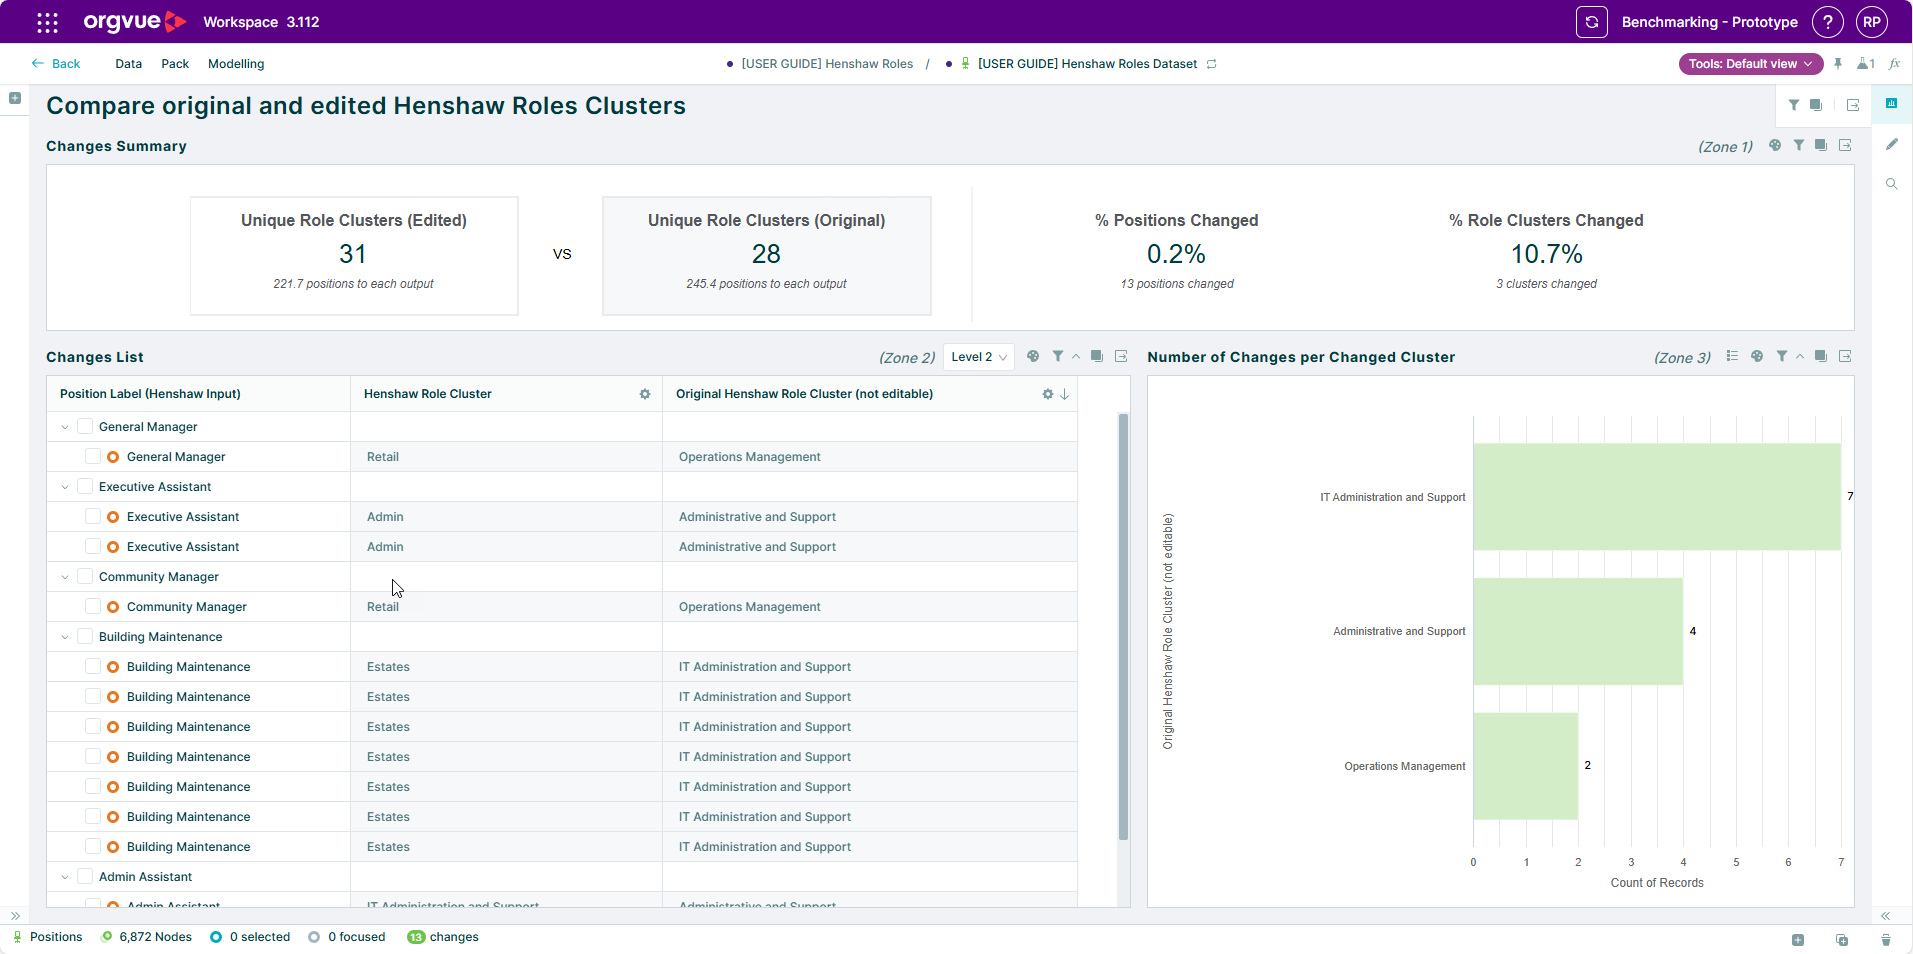Click the IT Administration and Support green bar

tap(1656, 497)
